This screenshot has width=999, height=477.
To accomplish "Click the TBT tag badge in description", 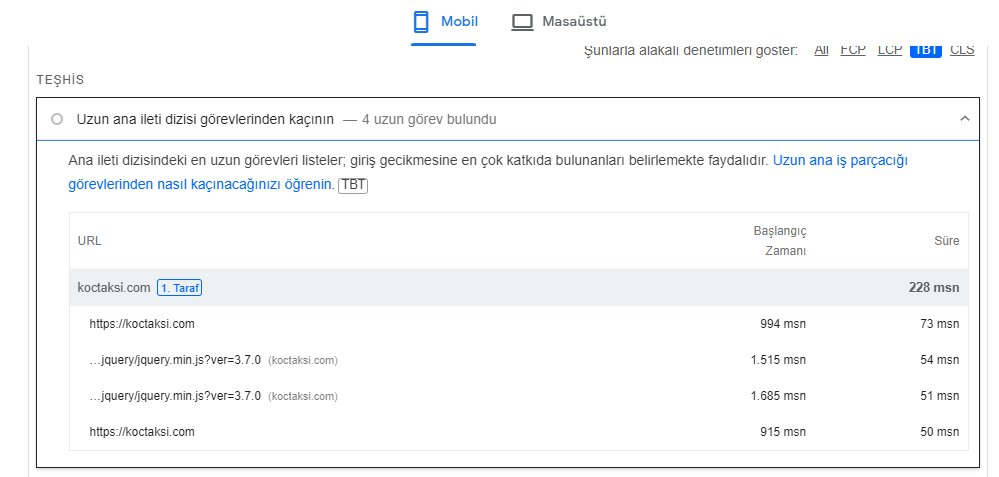I will pyautogui.click(x=353, y=185).
